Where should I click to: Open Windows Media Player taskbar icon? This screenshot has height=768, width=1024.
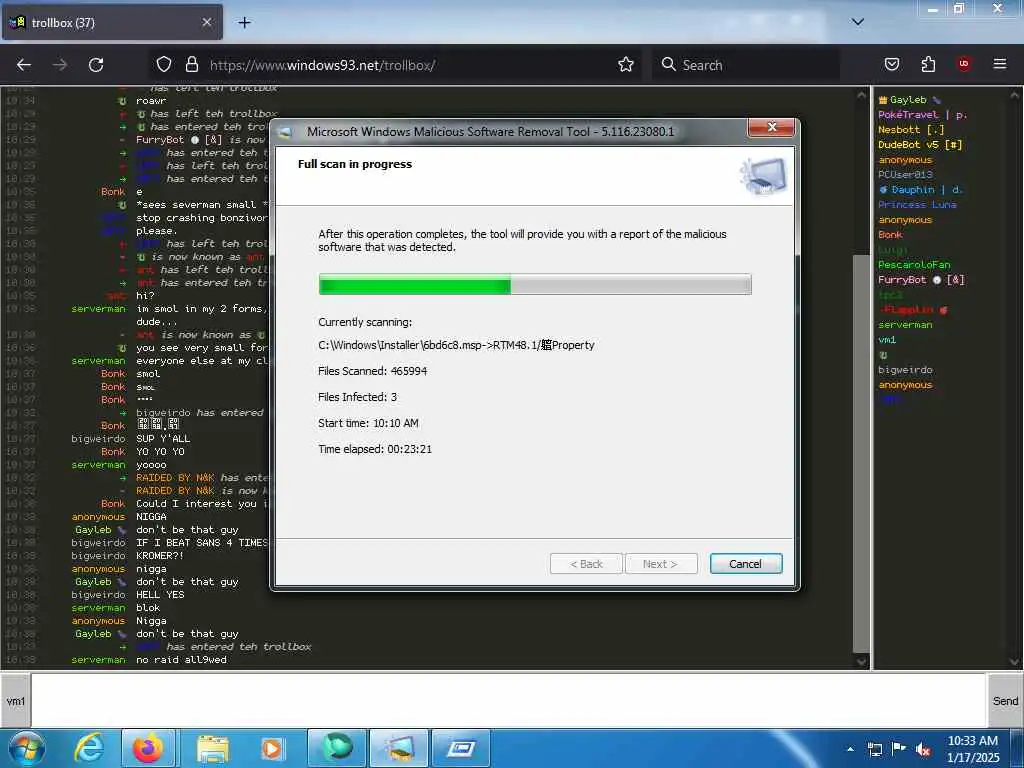pyautogui.click(x=272, y=748)
